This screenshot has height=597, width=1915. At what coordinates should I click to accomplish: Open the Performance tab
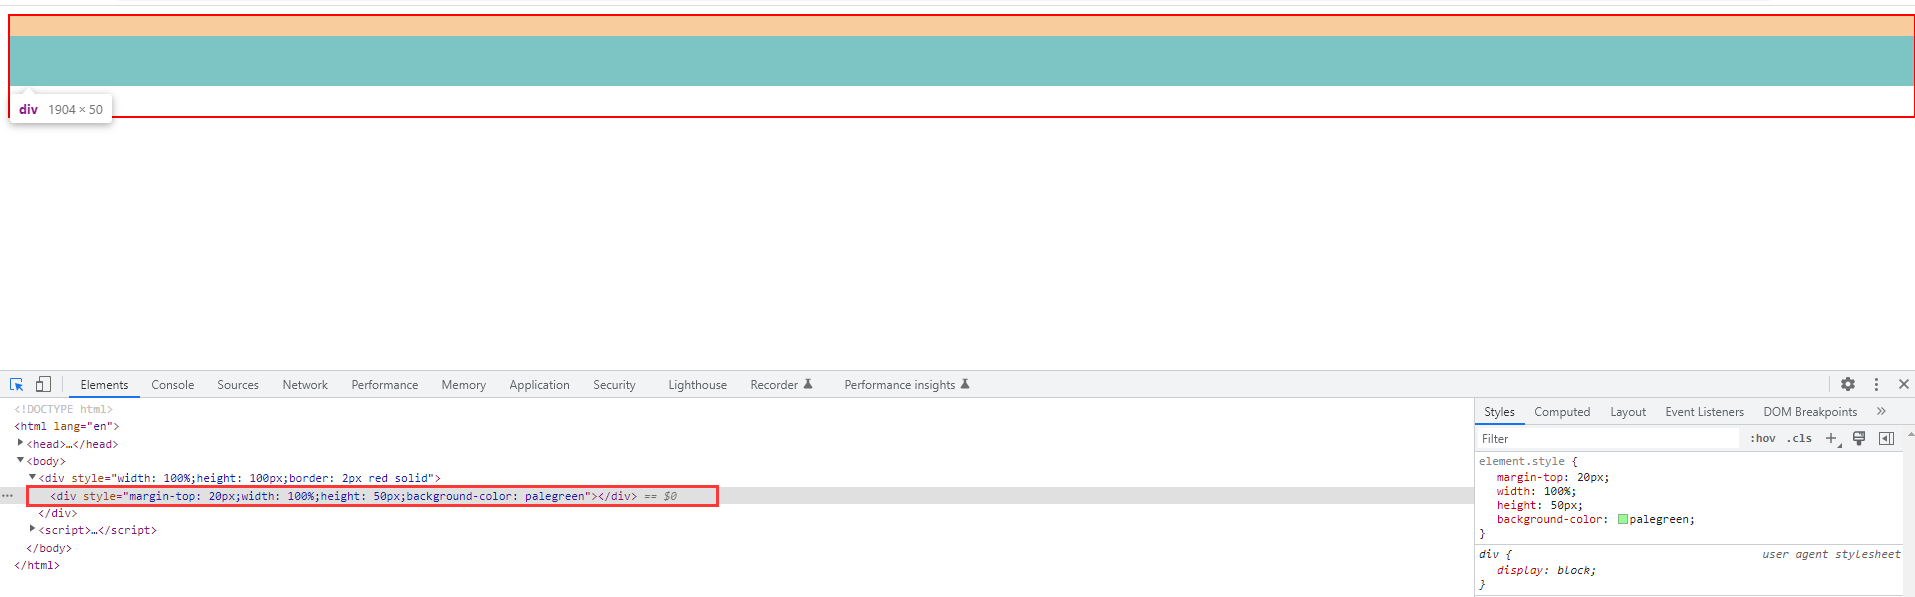pyautogui.click(x=385, y=385)
